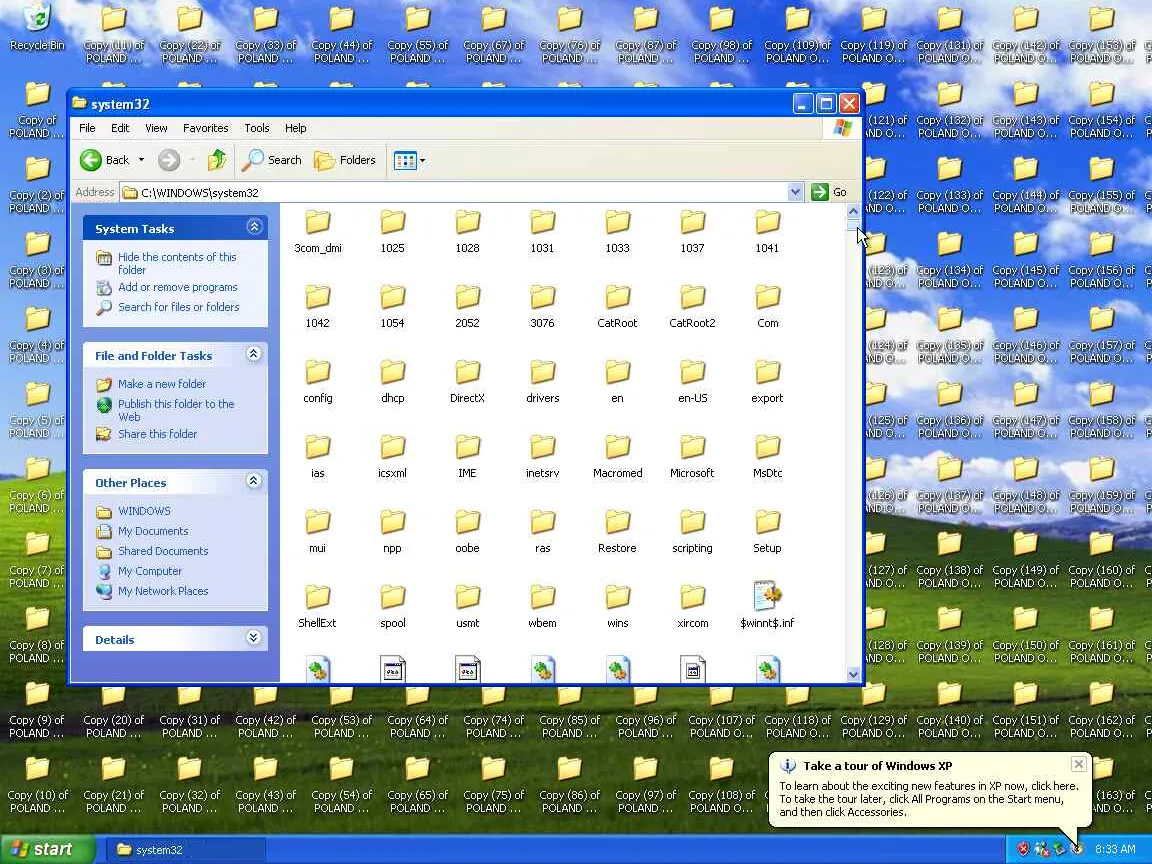Open My Documents in Other Places

153,531
